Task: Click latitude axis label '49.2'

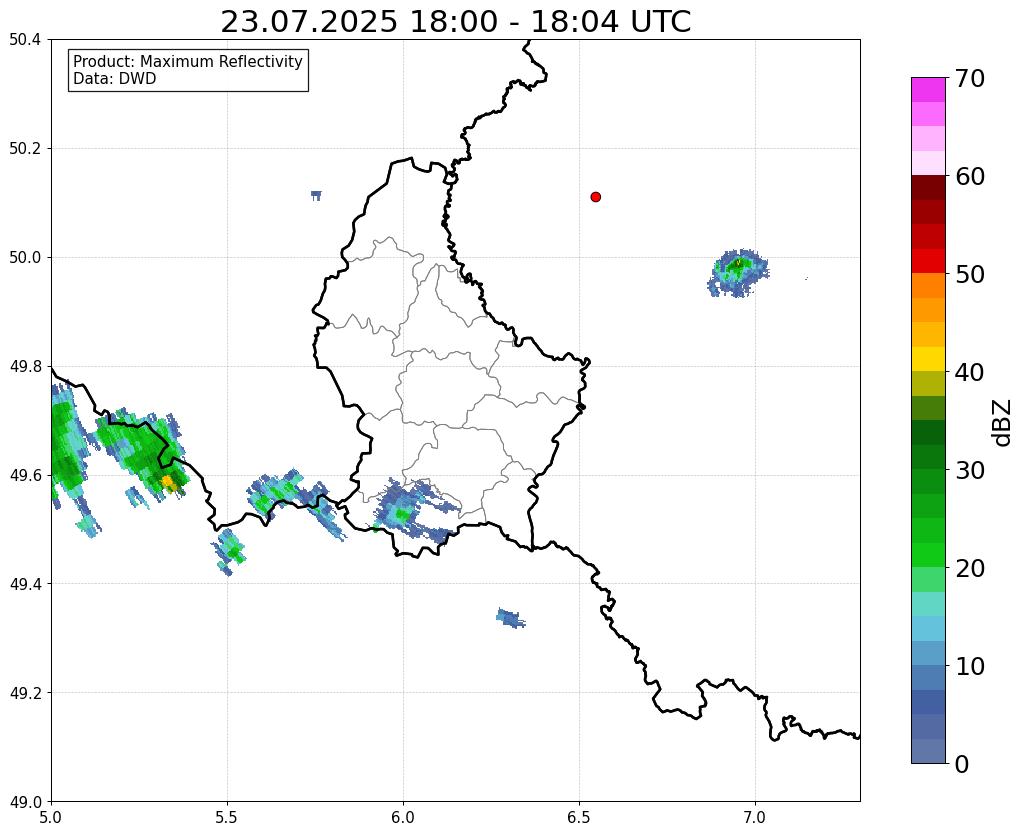Action: coord(25,692)
